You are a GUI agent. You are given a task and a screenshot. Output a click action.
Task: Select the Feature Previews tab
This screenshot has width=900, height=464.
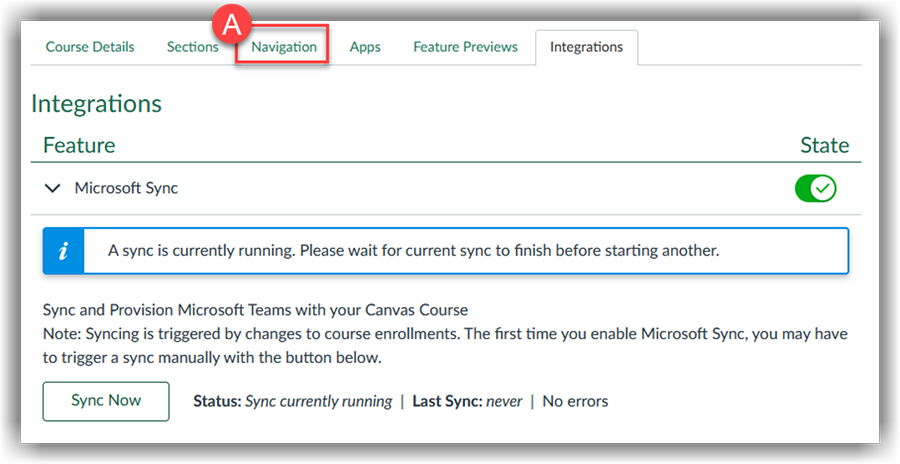coord(465,47)
